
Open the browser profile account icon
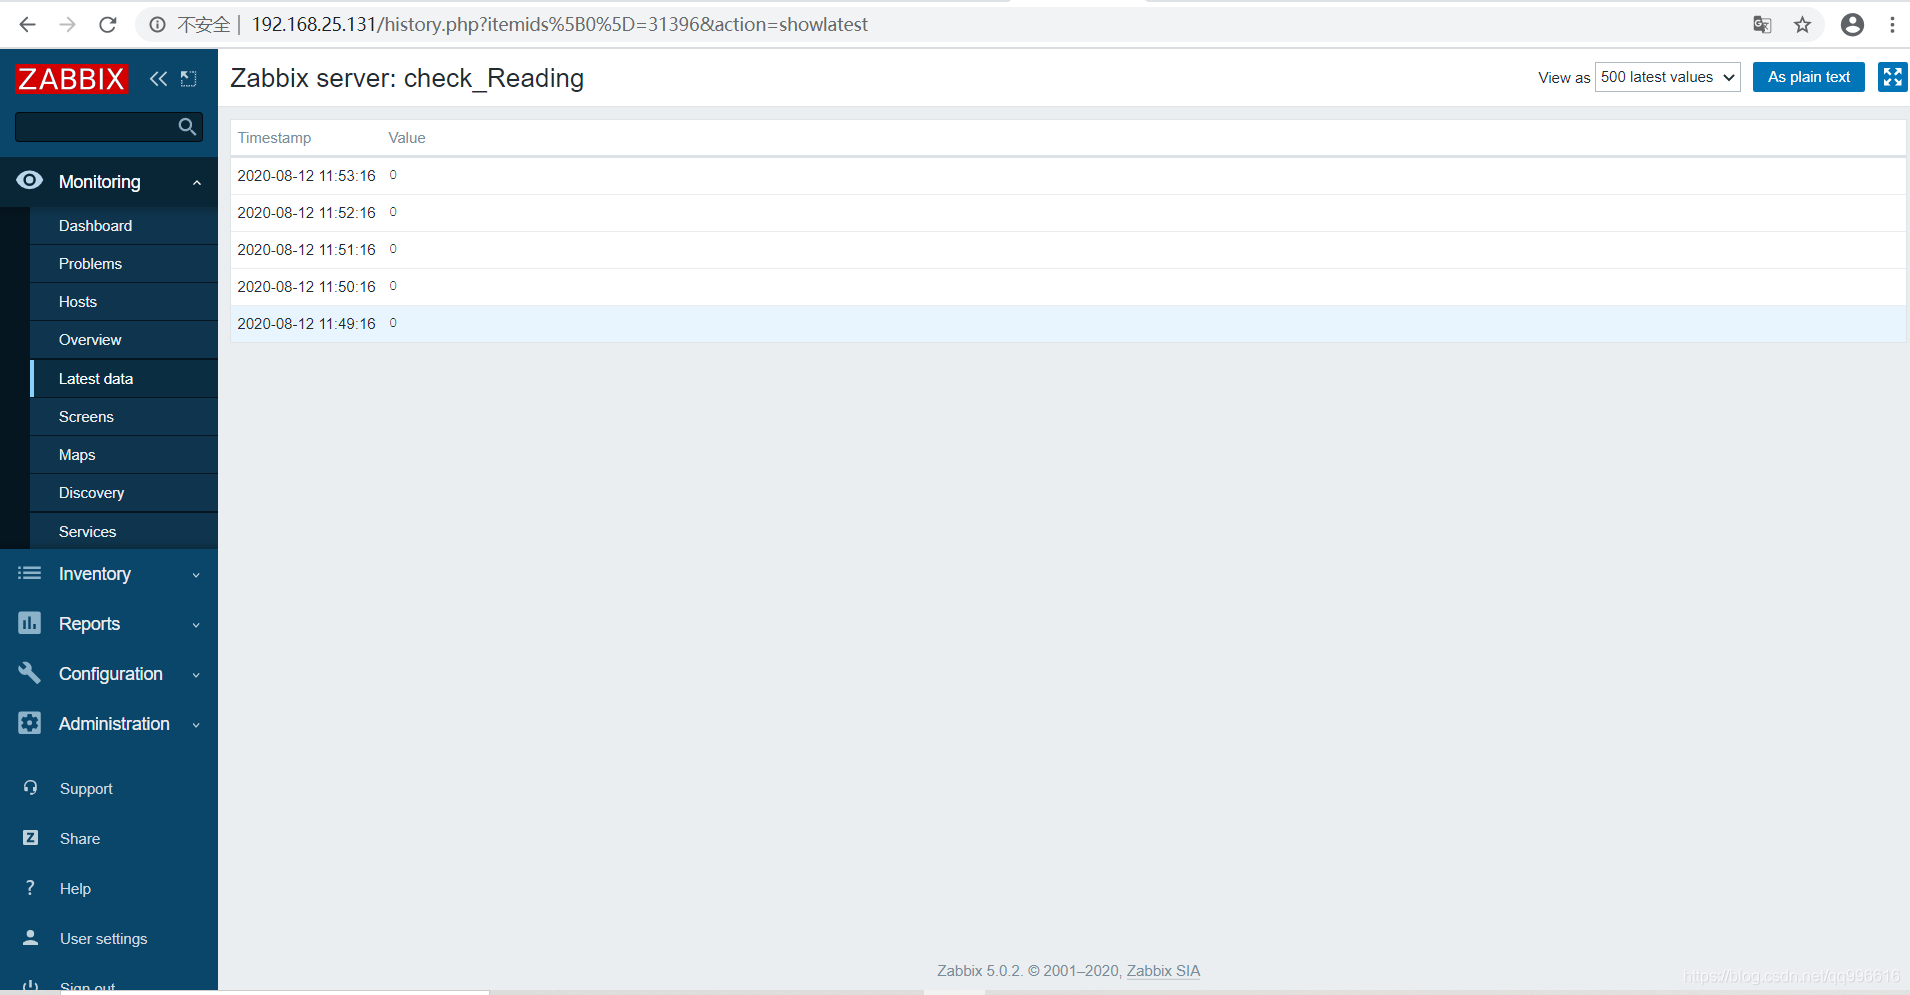pyautogui.click(x=1852, y=24)
